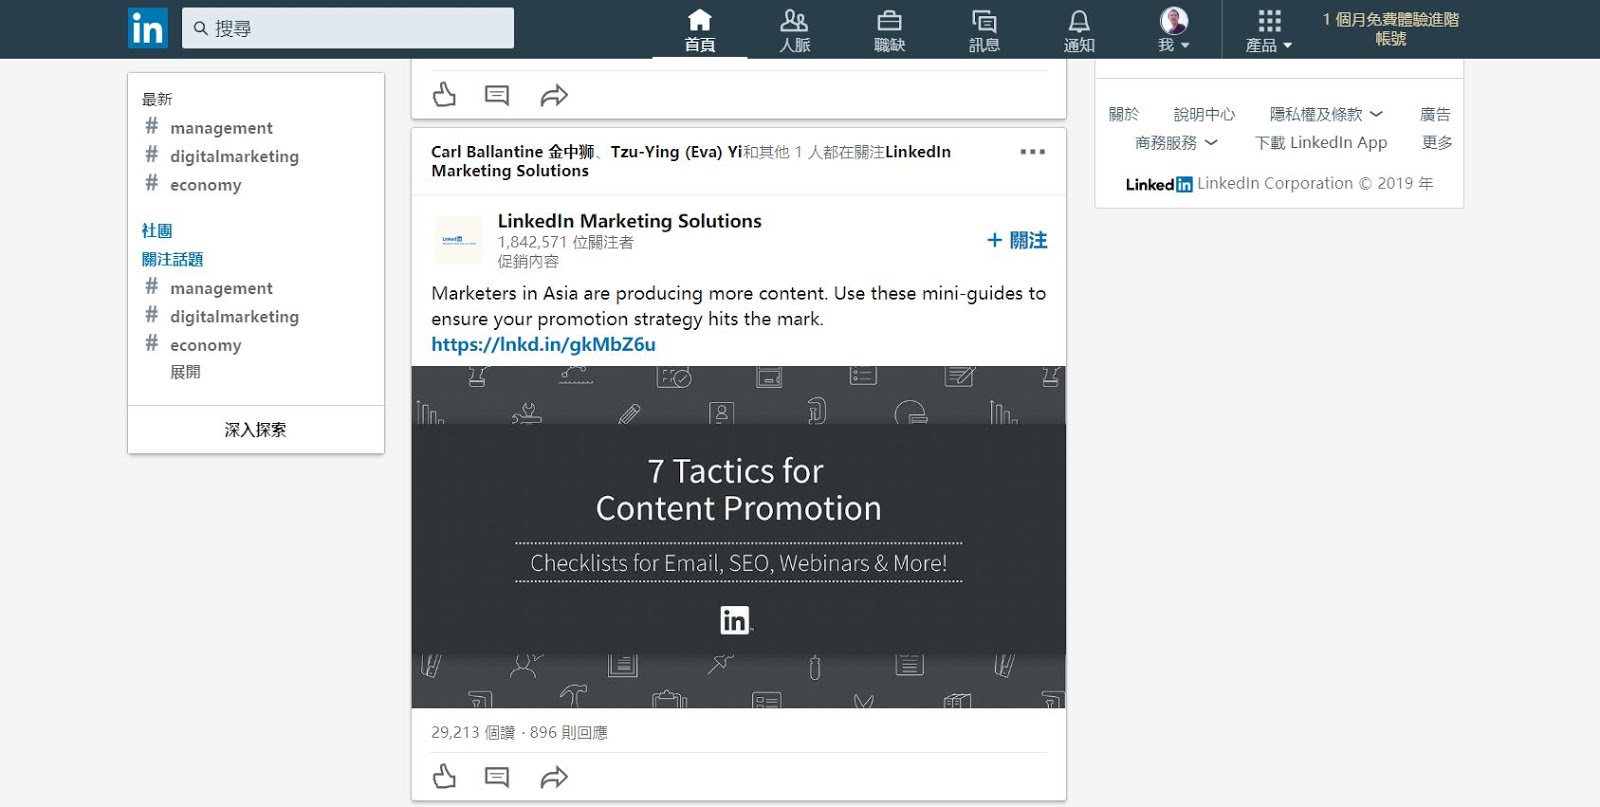The width and height of the screenshot is (1600, 807).
Task: Click the 關注話題 followed hashtags link
Action: coord(172,259)
